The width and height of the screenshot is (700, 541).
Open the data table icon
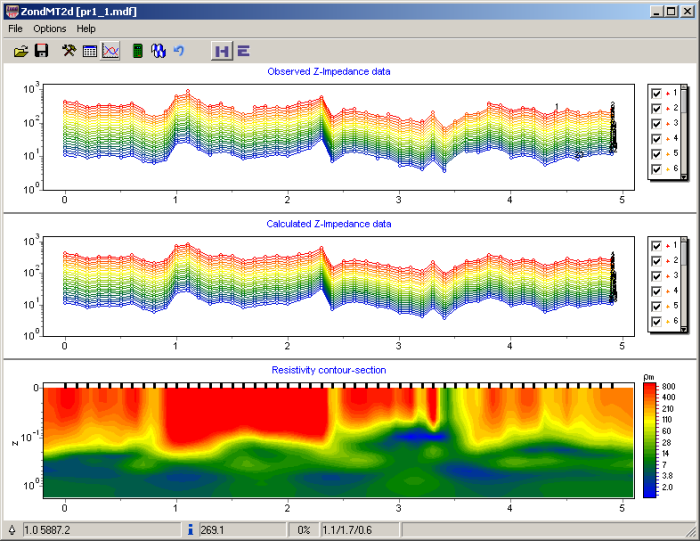coord(90,51)
